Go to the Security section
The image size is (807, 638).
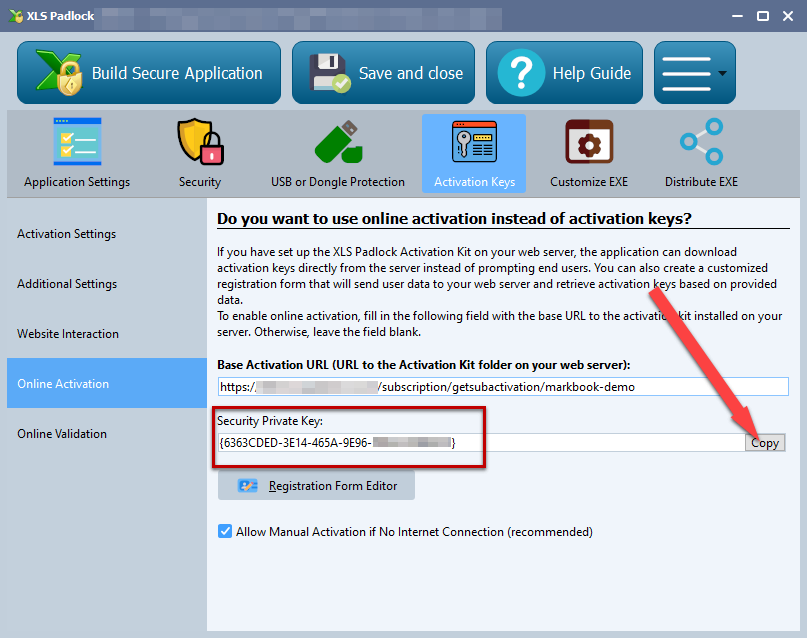pos(200,154)
